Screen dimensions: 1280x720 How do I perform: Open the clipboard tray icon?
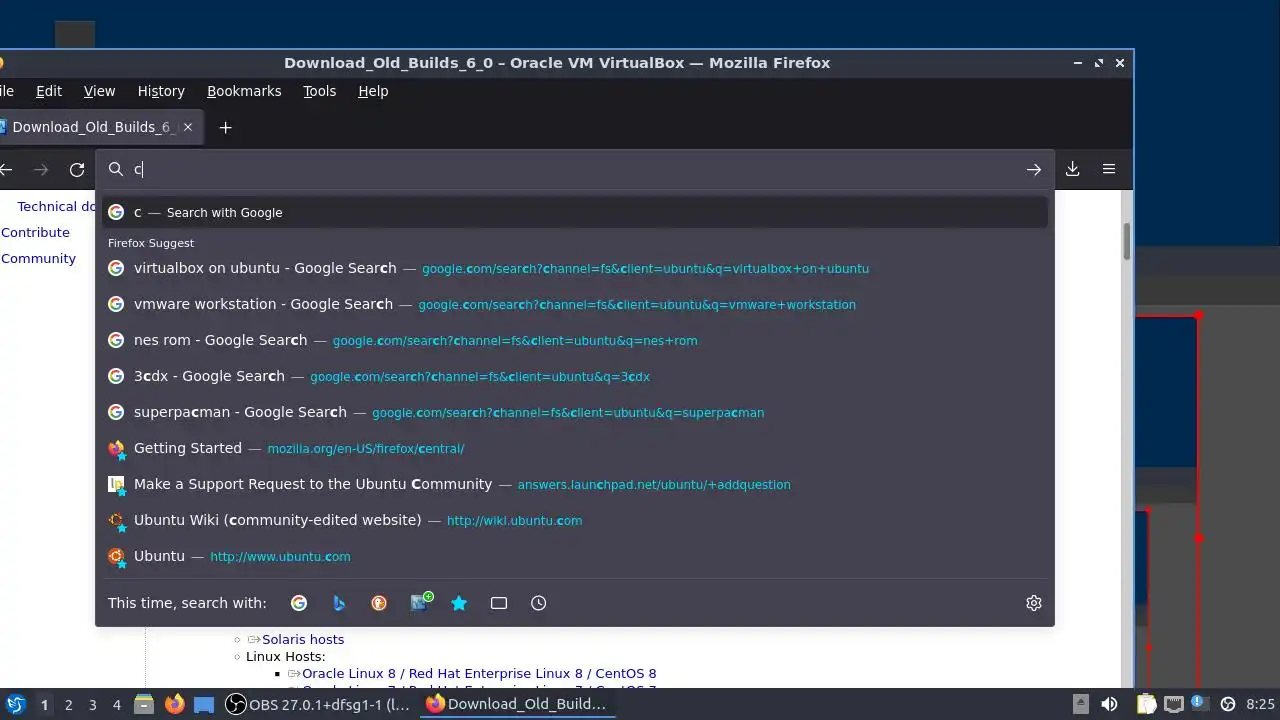pyautogui.click(x=1146, y=704)
